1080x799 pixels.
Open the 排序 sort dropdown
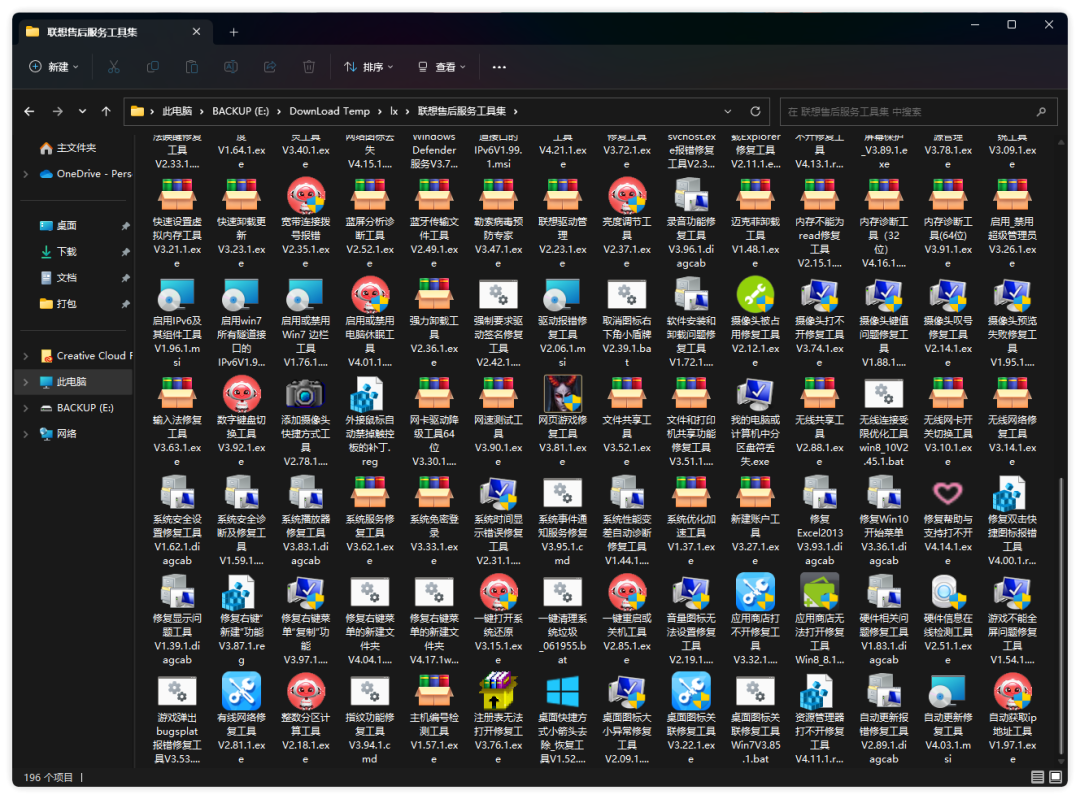[x=368, y=67]
